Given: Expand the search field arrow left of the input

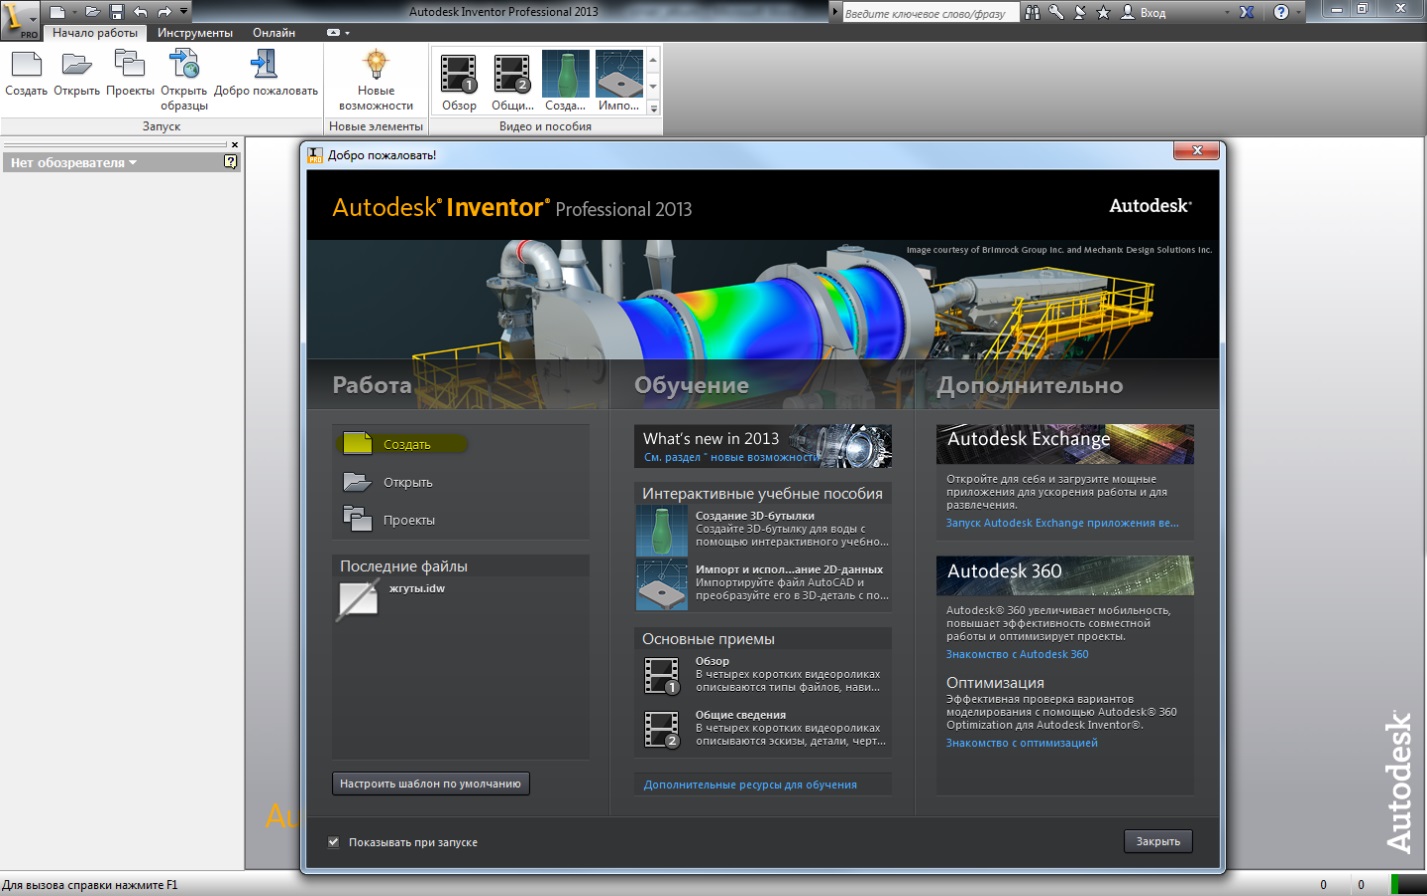Looking at the screenshot, I should [835, 12].
